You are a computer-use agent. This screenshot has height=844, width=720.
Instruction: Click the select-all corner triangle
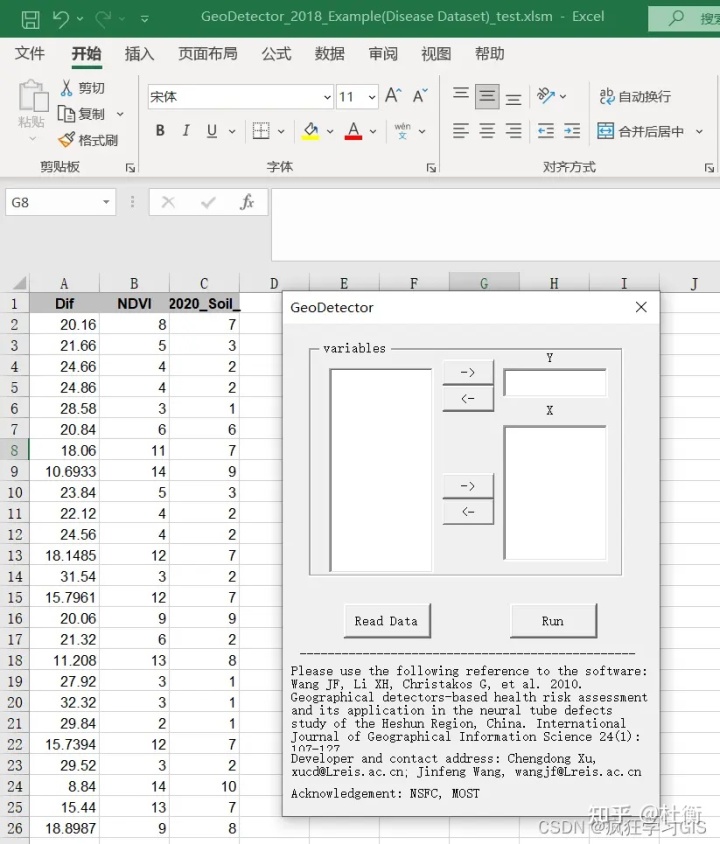click(x=18, y=283)
